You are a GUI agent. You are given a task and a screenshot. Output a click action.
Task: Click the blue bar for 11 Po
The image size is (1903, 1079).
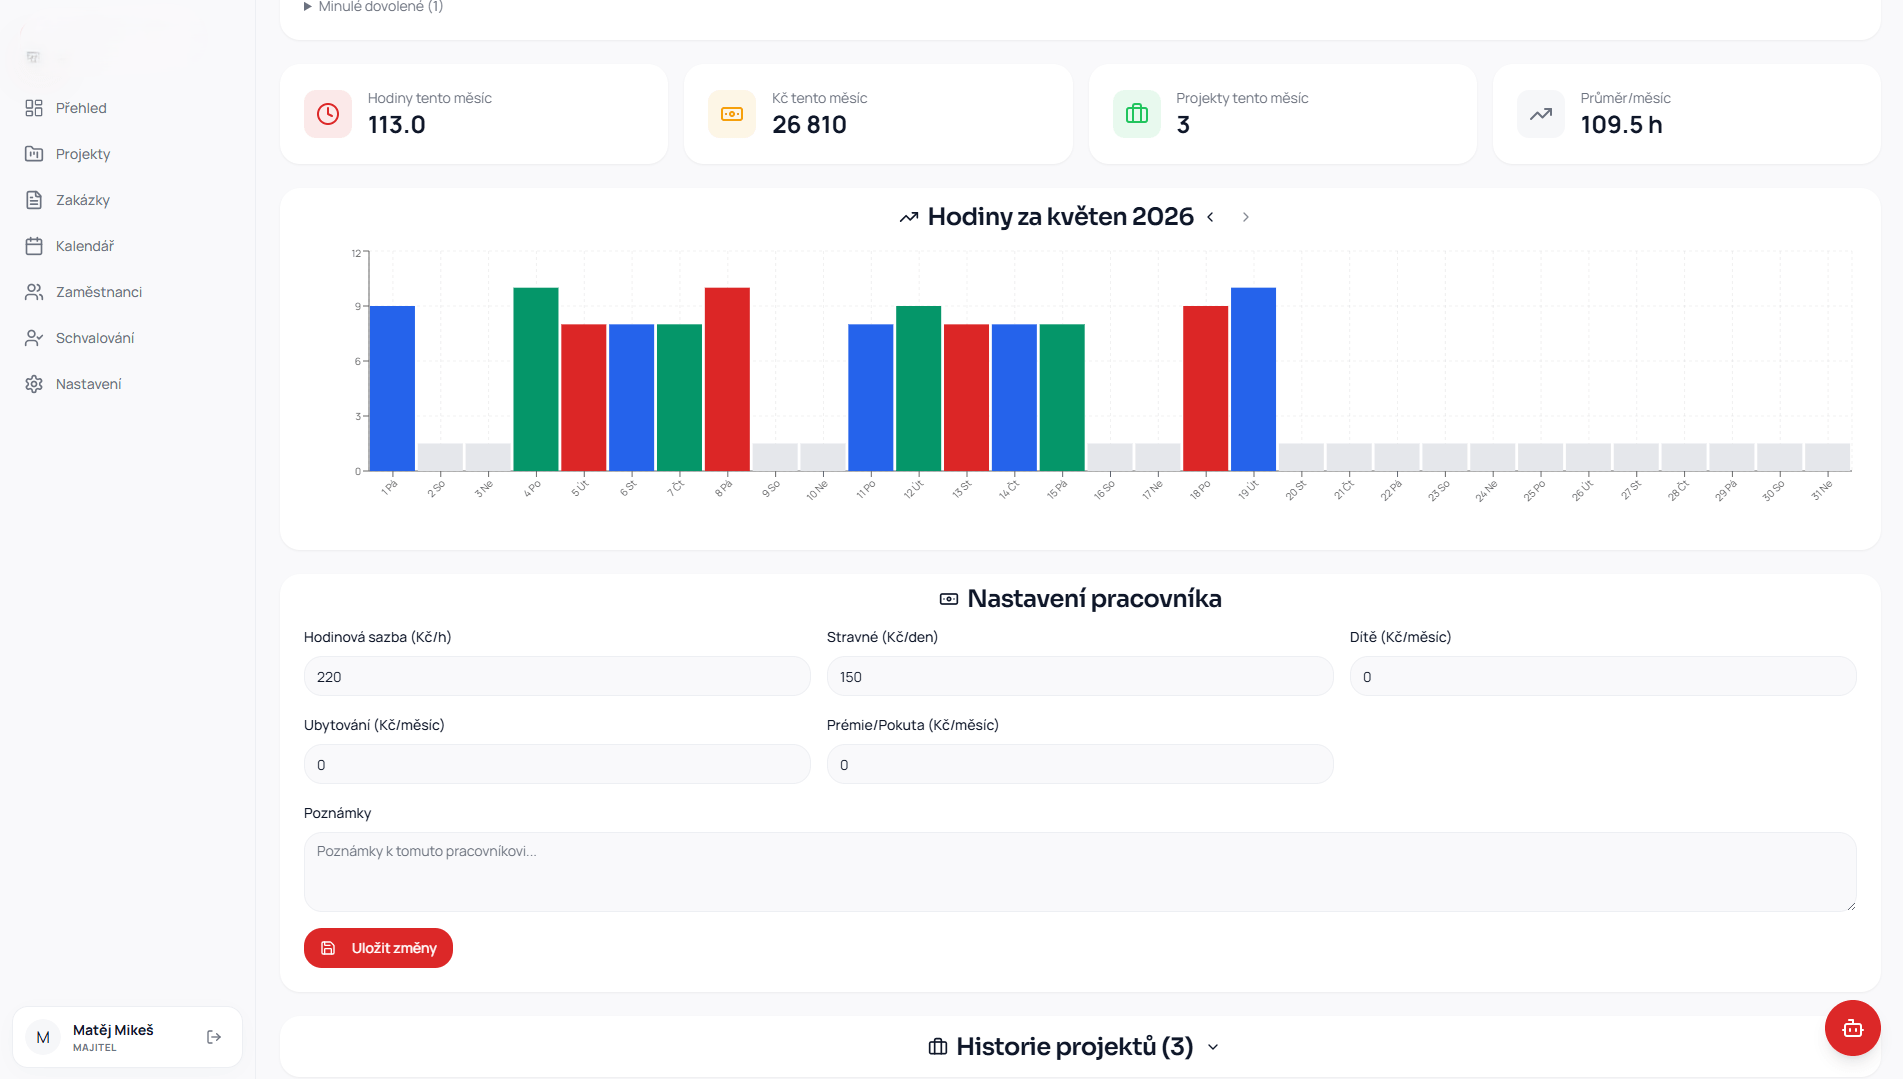pyautogui.click(x=871, y=397)
